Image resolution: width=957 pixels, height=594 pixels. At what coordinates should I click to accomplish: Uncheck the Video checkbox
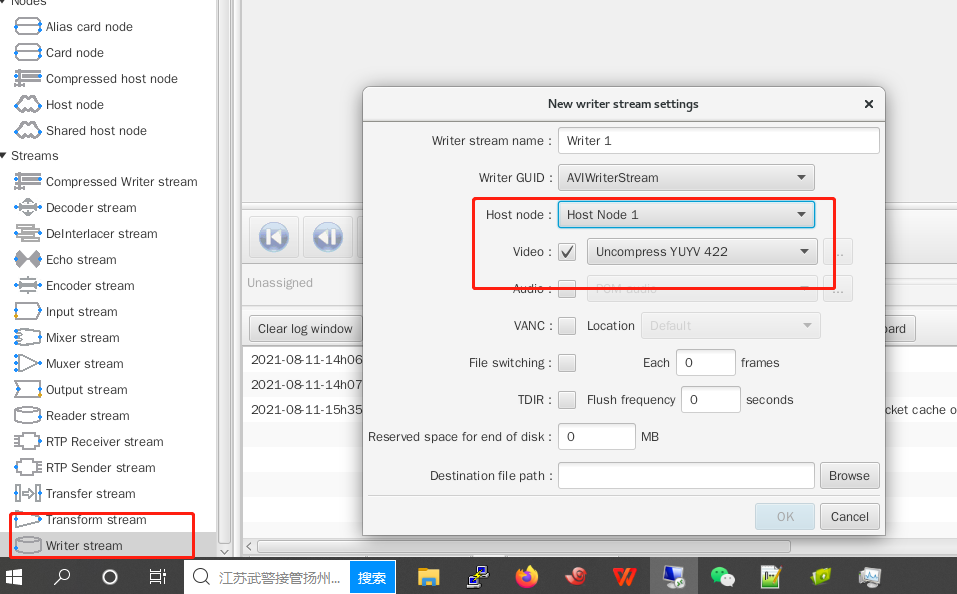pyautogui.click(x=567, y=252)
